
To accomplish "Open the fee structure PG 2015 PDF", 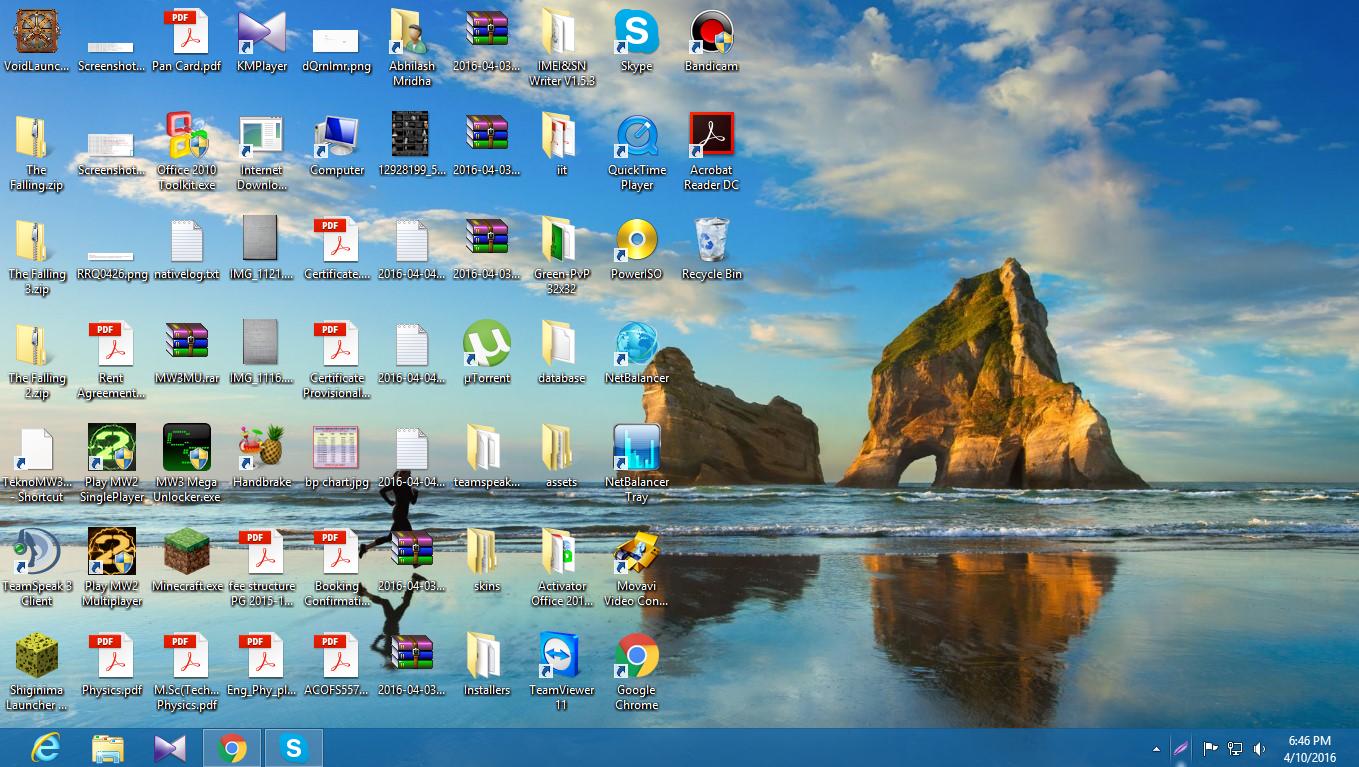I will point(262,568).
